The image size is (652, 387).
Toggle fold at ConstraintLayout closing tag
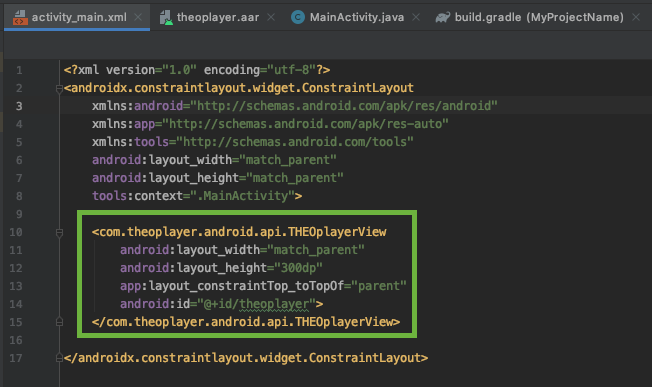pyautogui.click(x=59, y=358)
